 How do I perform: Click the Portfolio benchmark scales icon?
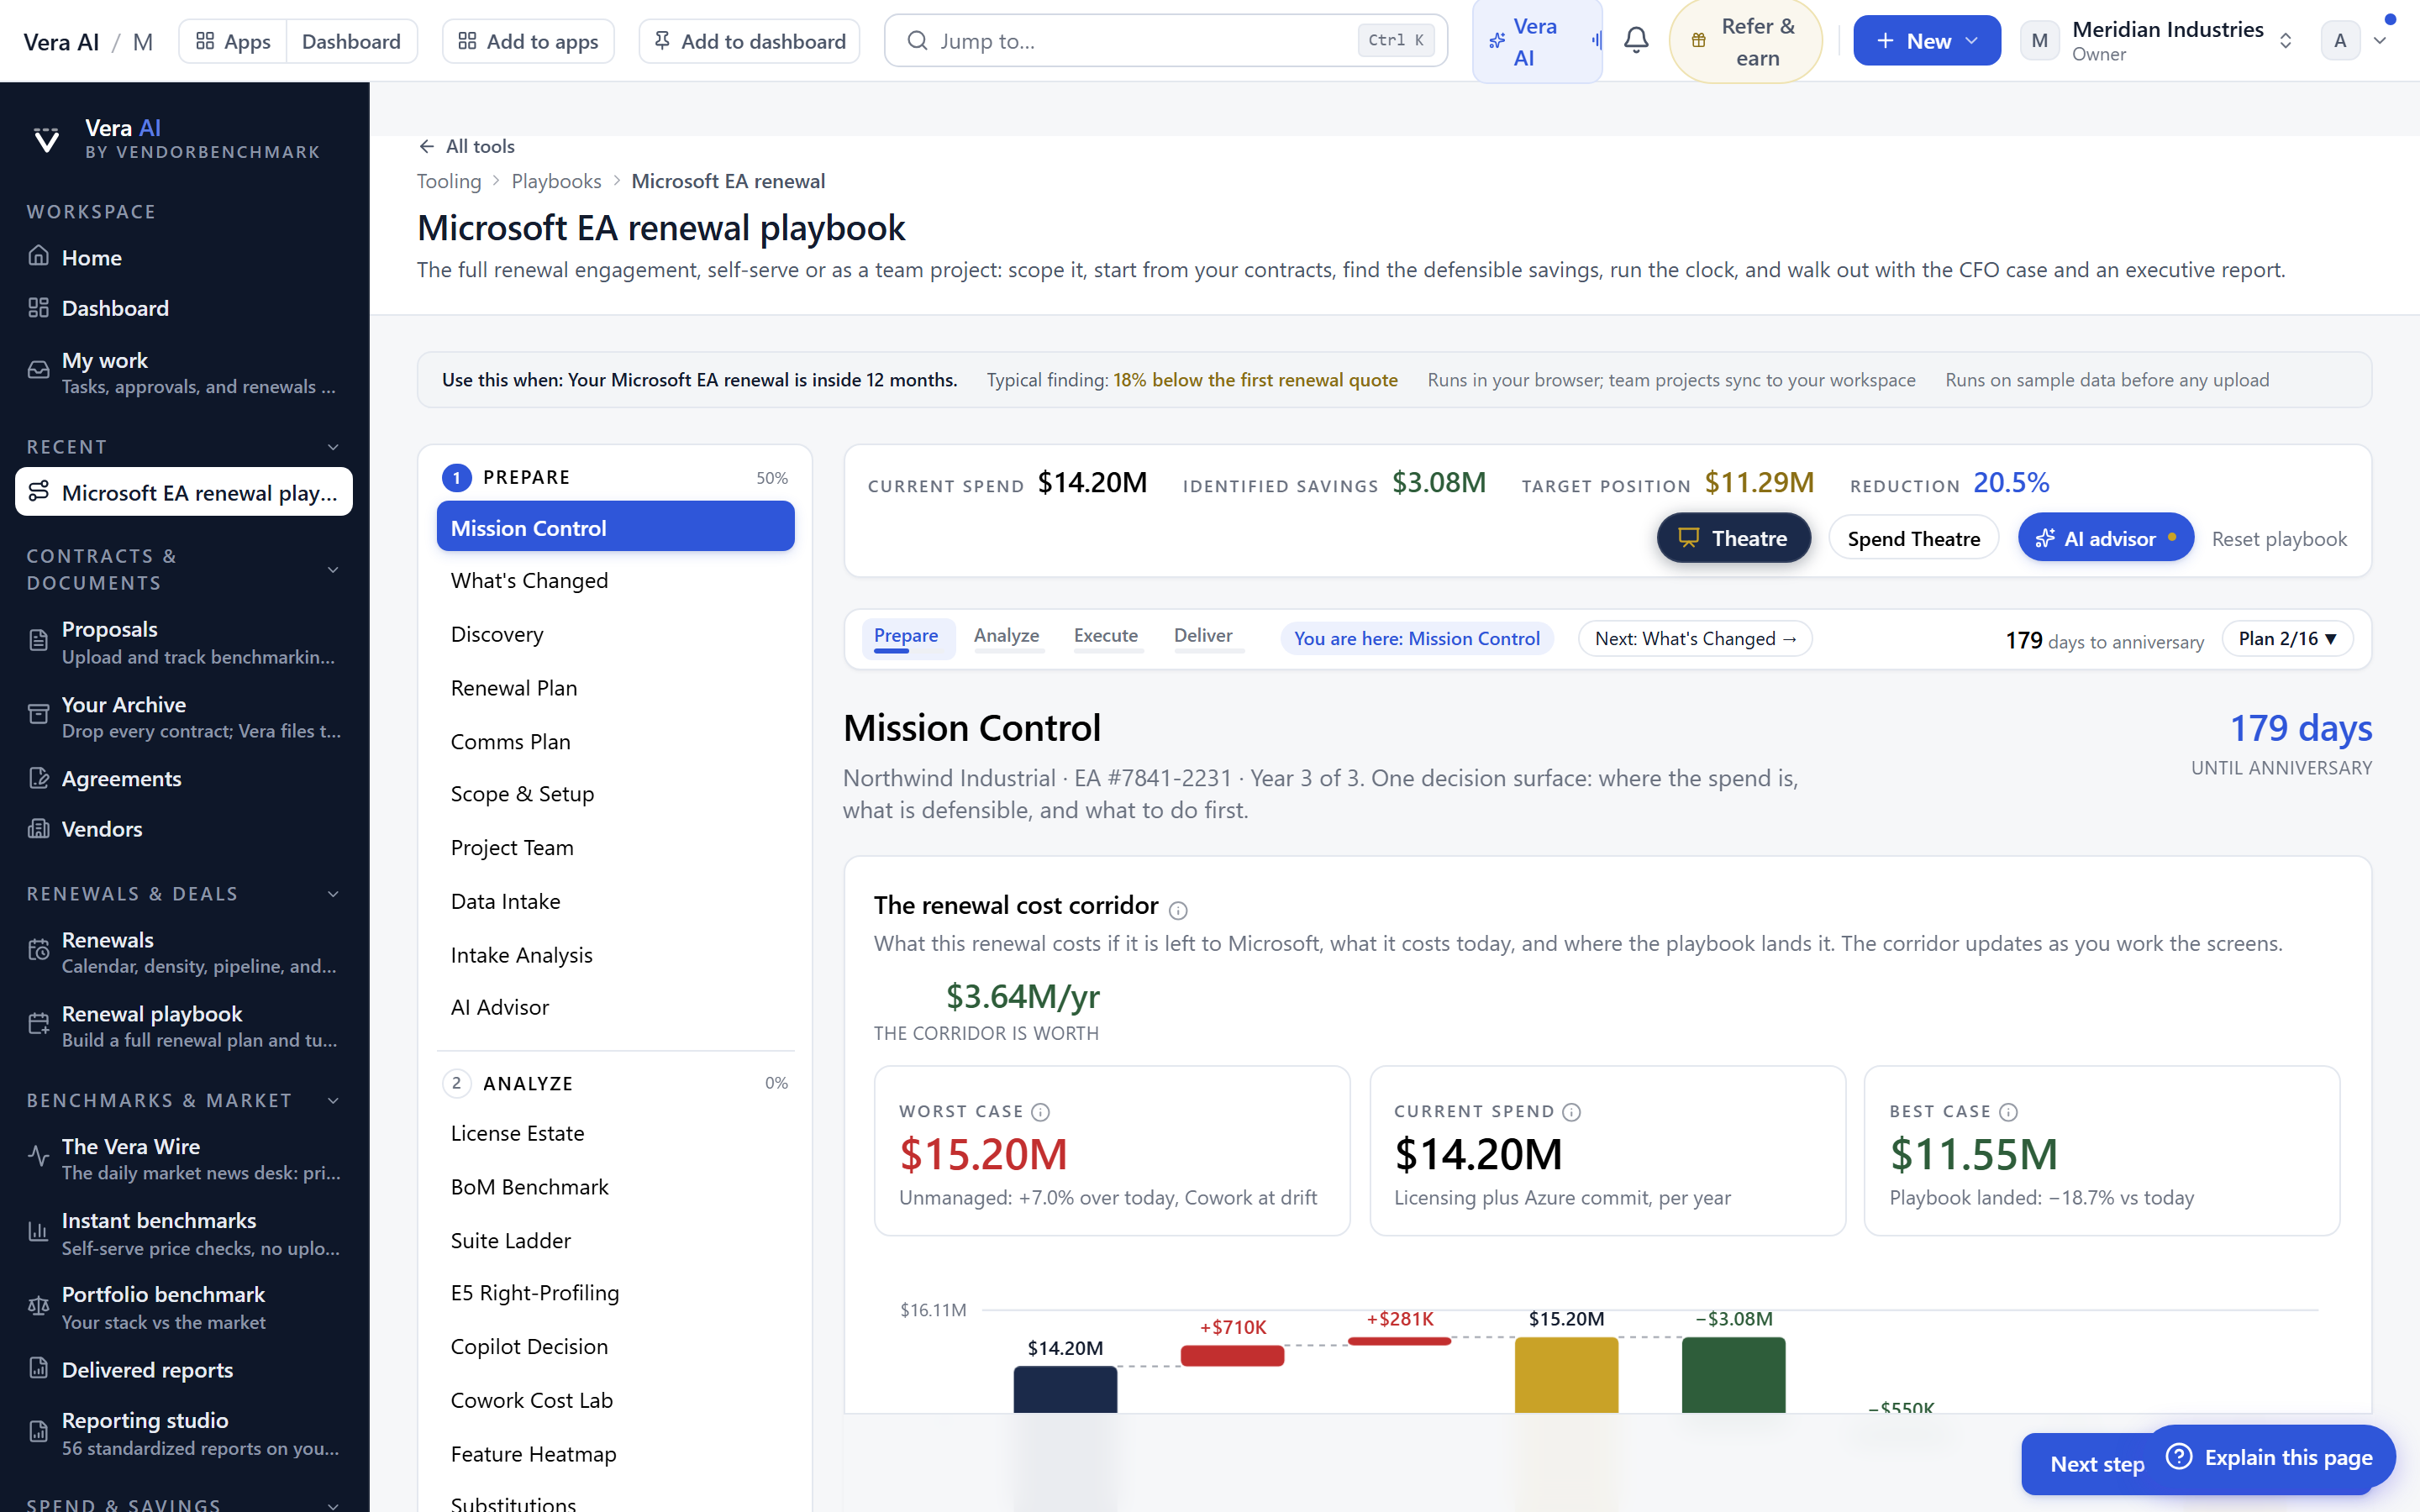click(x=38, y=1306)
